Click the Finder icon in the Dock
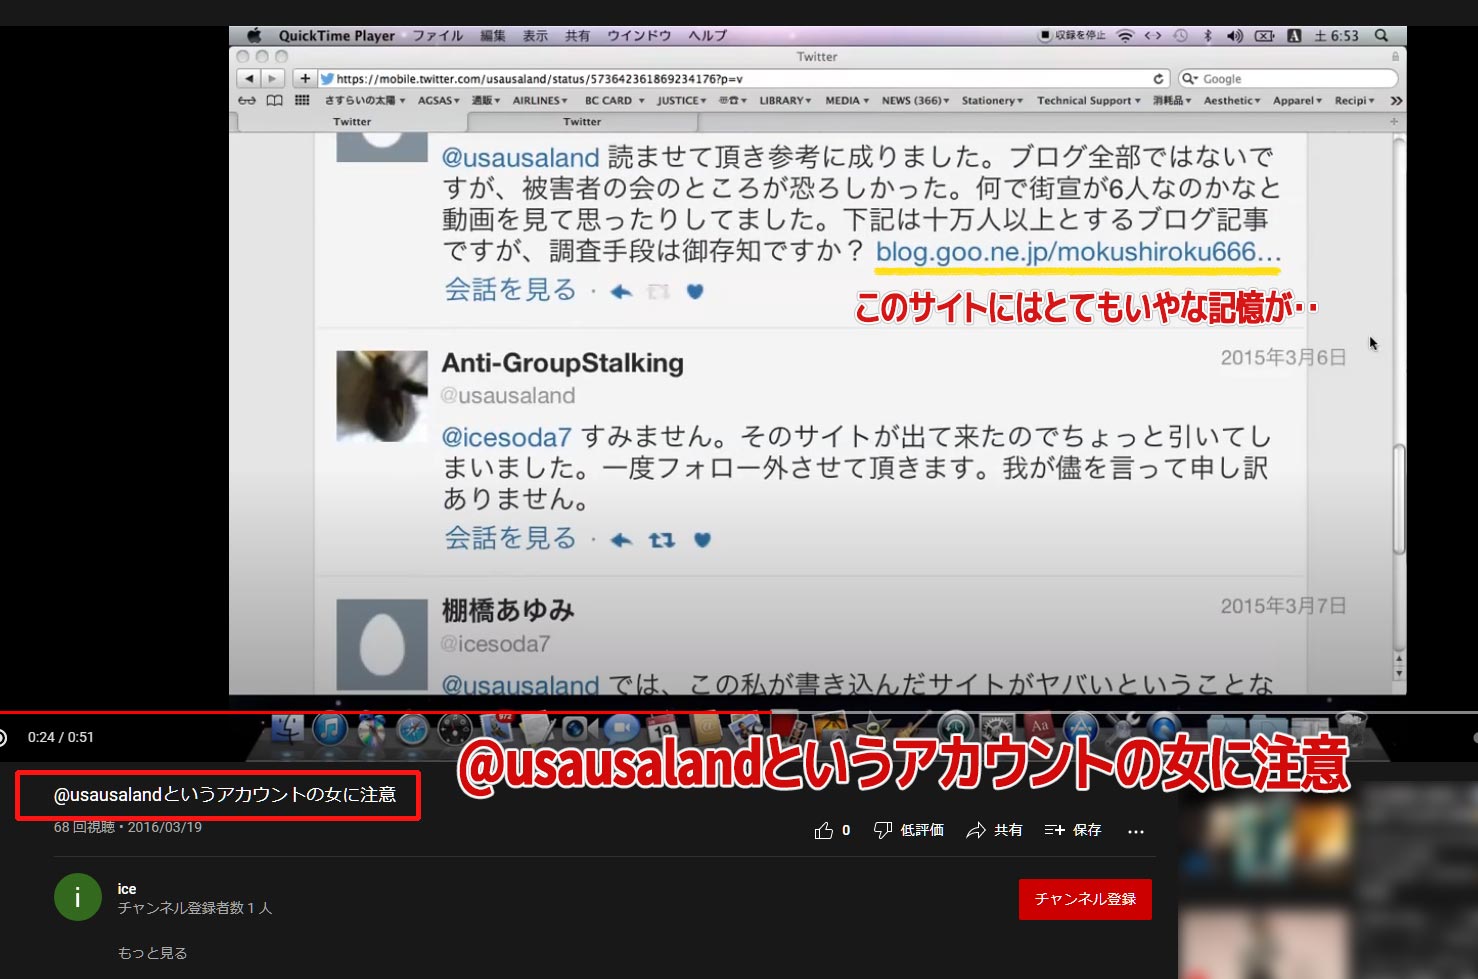 tap(287, 728)
